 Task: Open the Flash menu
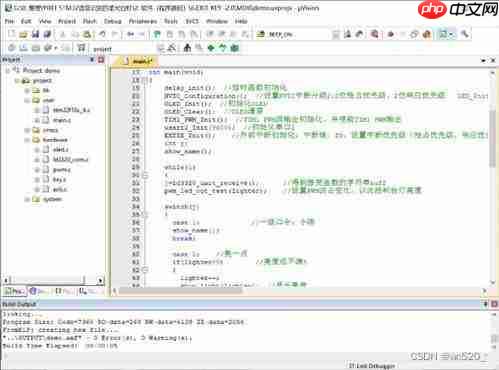(89, 21)
